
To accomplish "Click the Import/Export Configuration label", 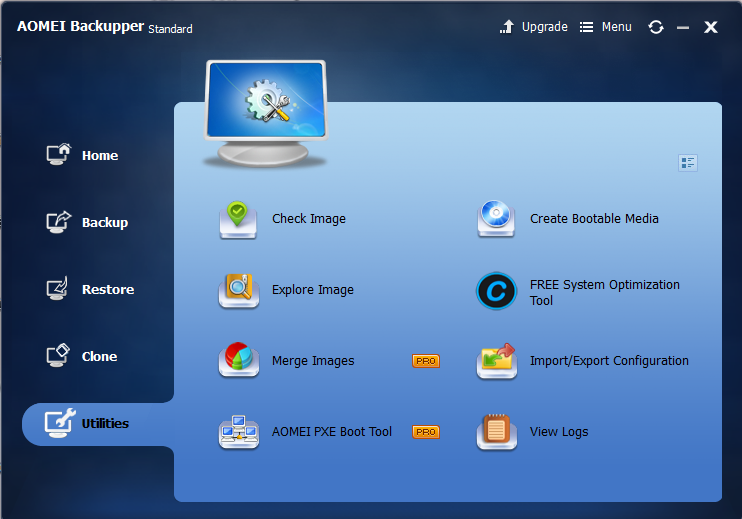I will (x=609, y=361).
